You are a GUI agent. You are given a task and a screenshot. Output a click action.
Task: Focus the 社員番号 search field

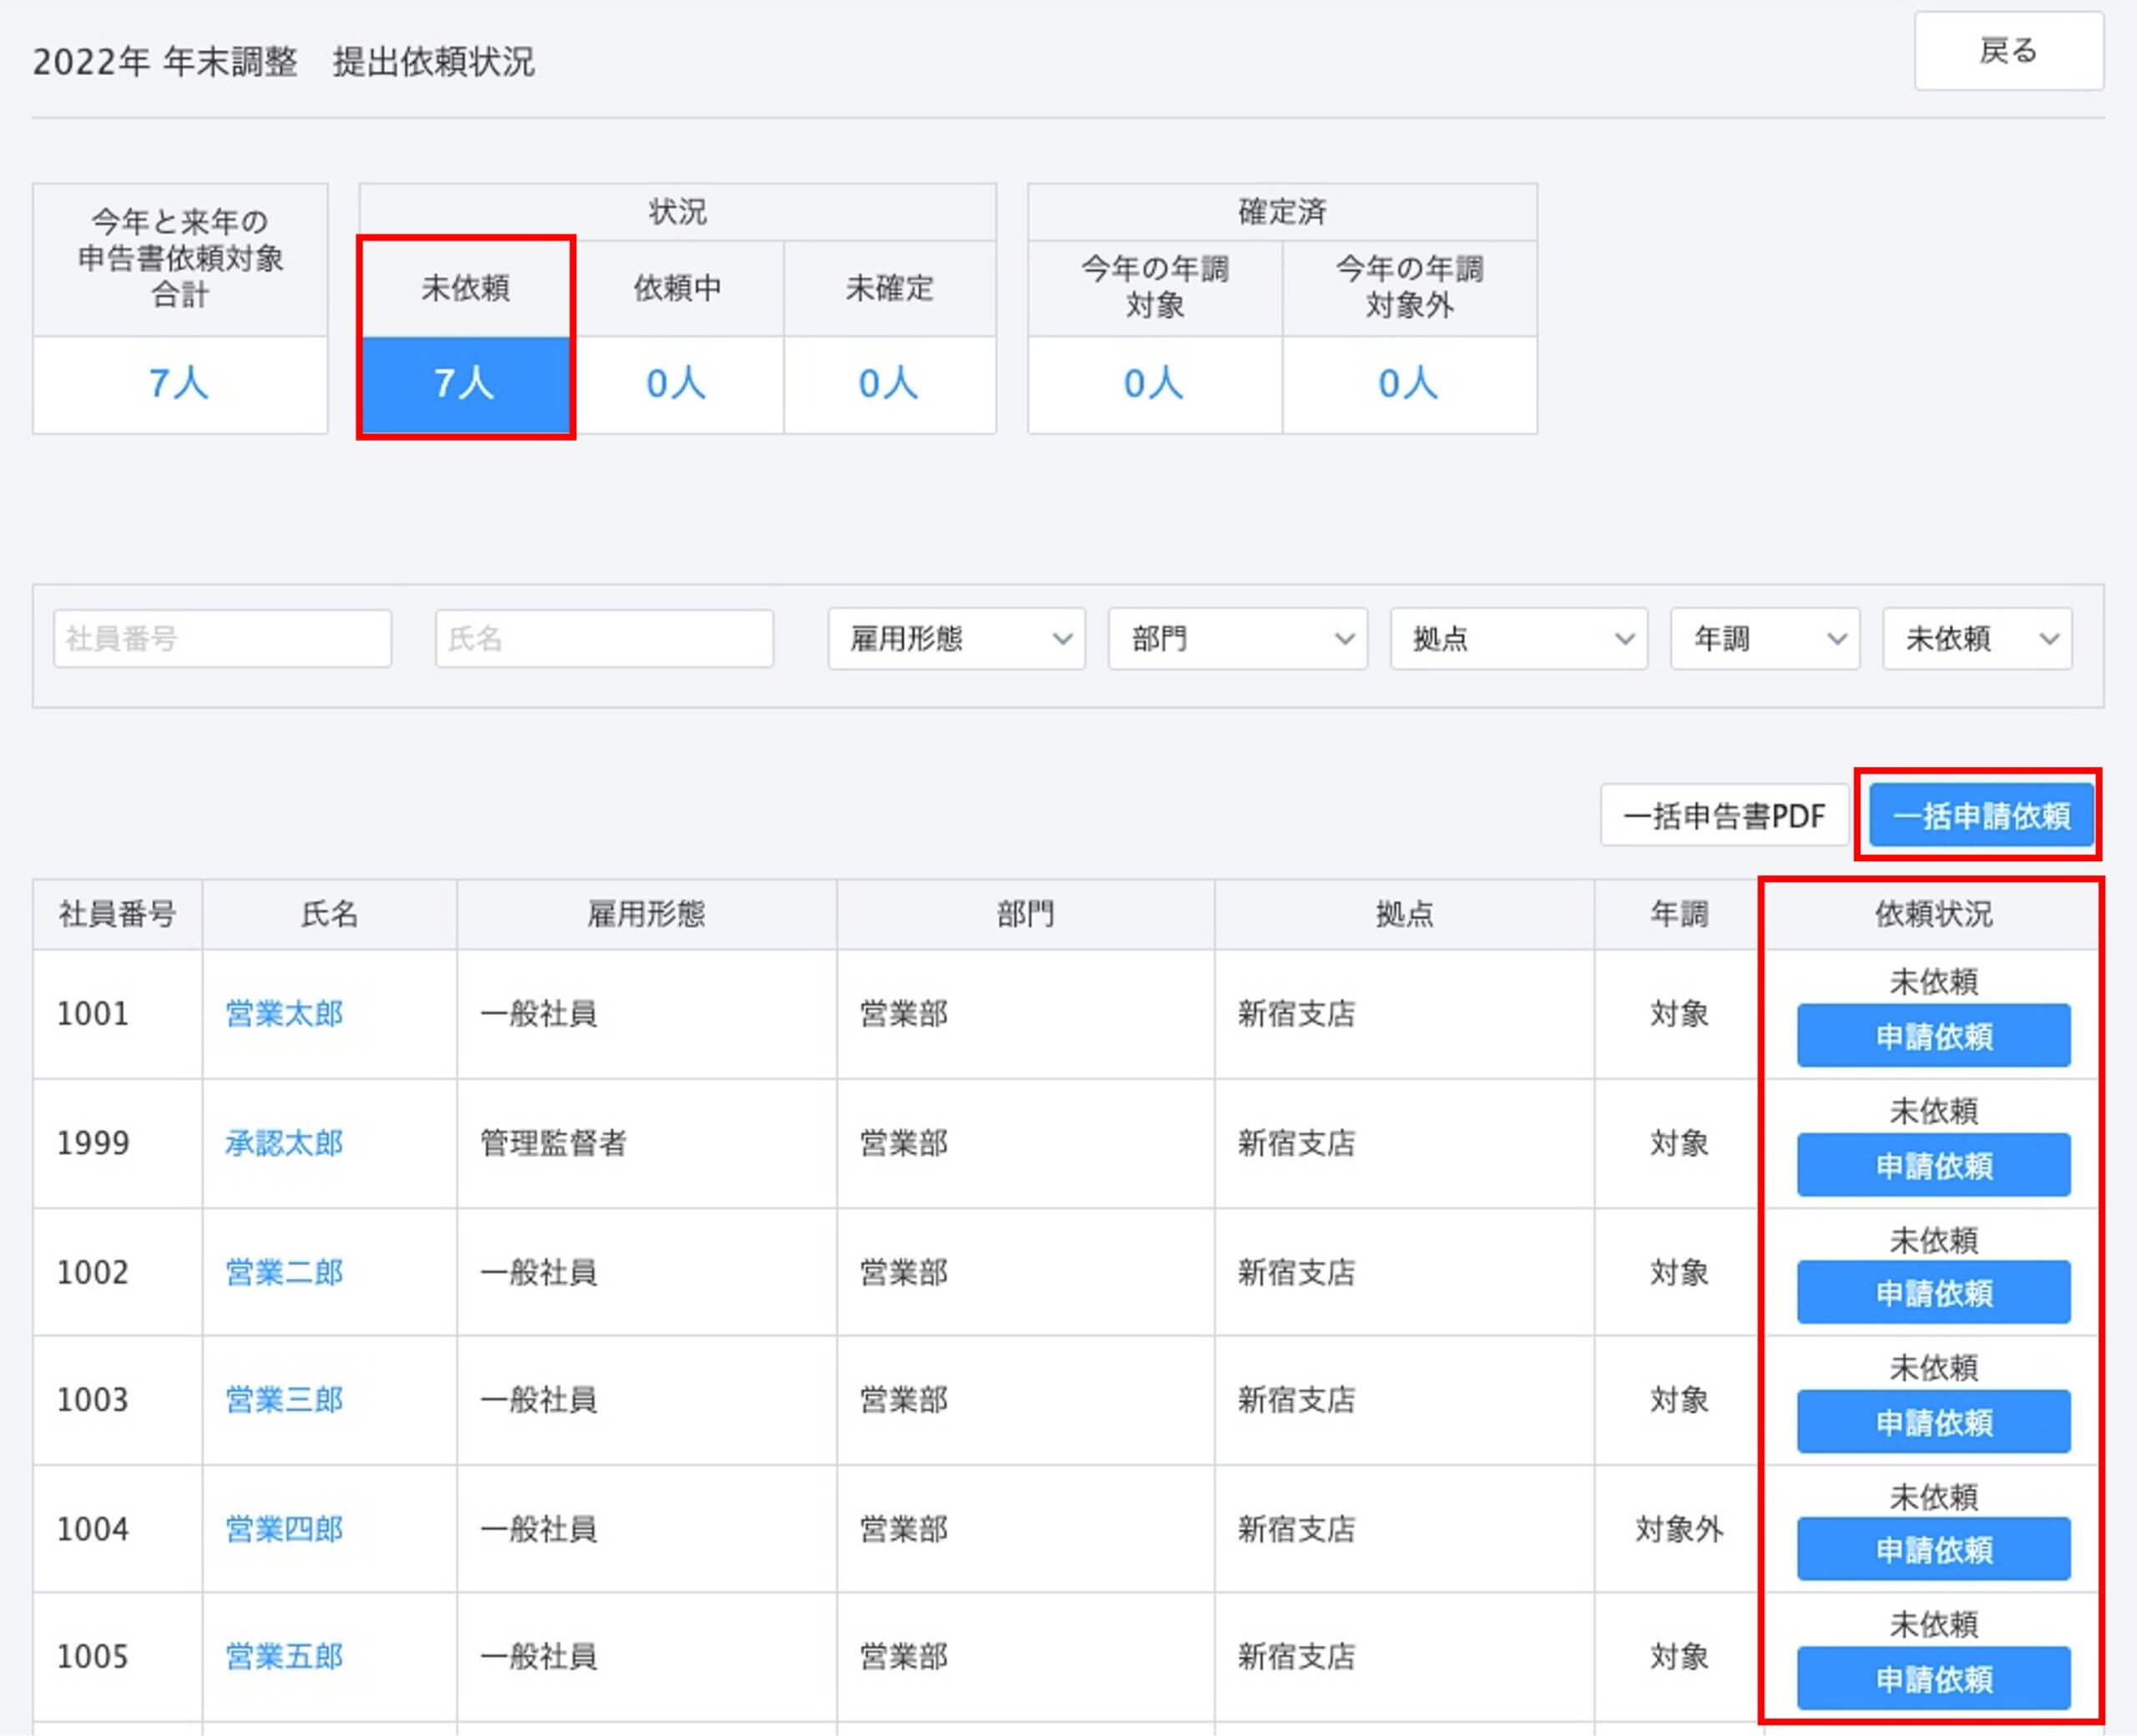[222, 638]
